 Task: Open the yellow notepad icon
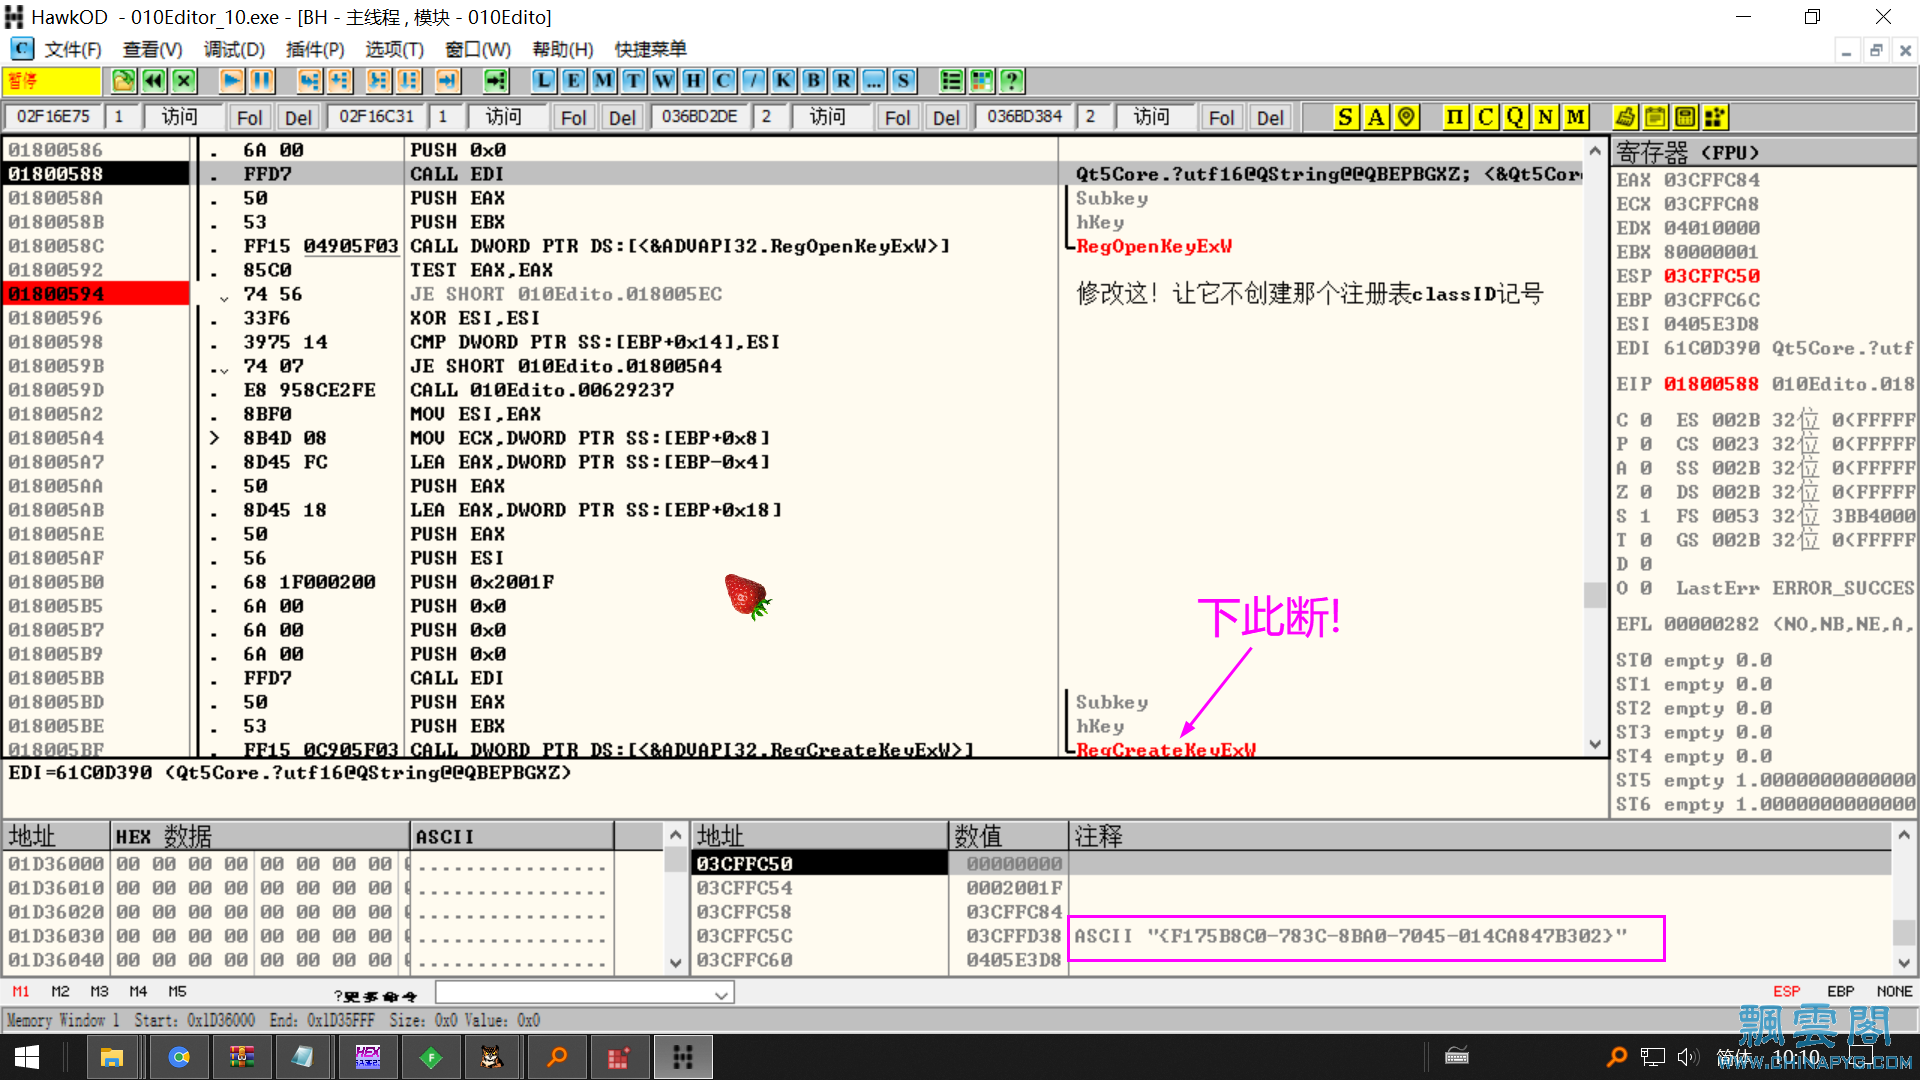(1655, 117)
